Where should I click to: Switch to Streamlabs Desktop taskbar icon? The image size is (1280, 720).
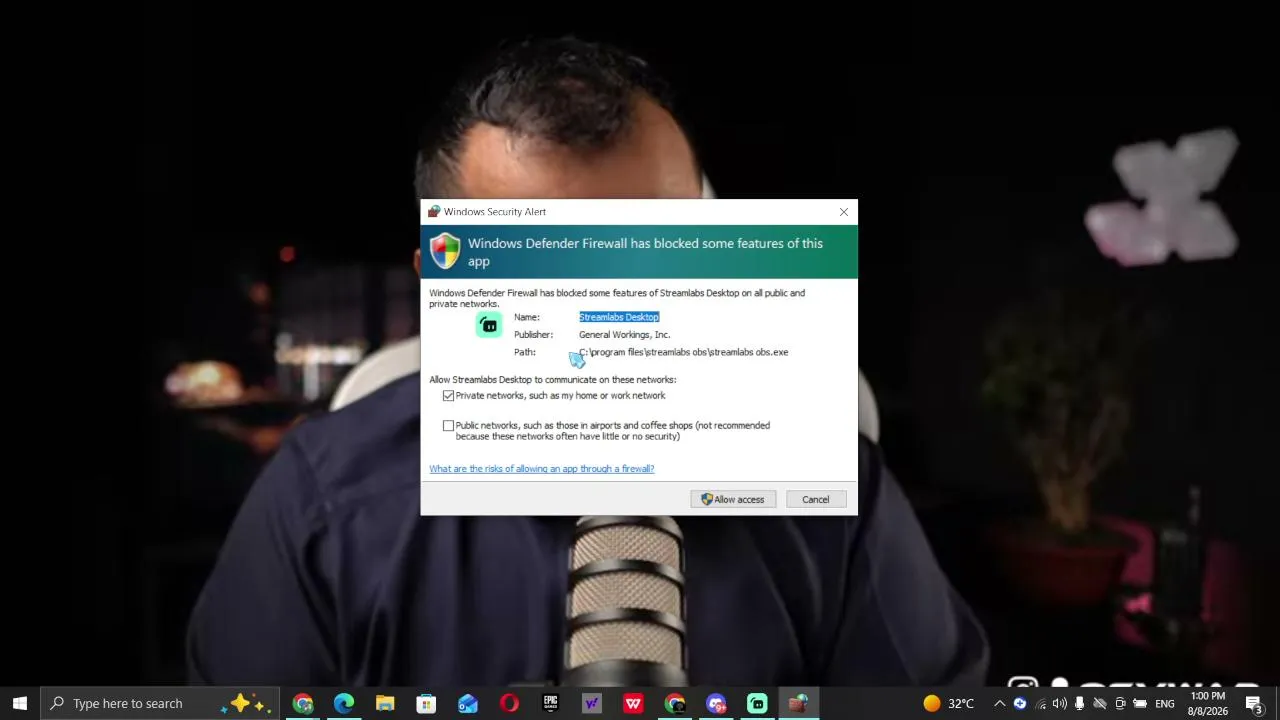tap(757, 703)
